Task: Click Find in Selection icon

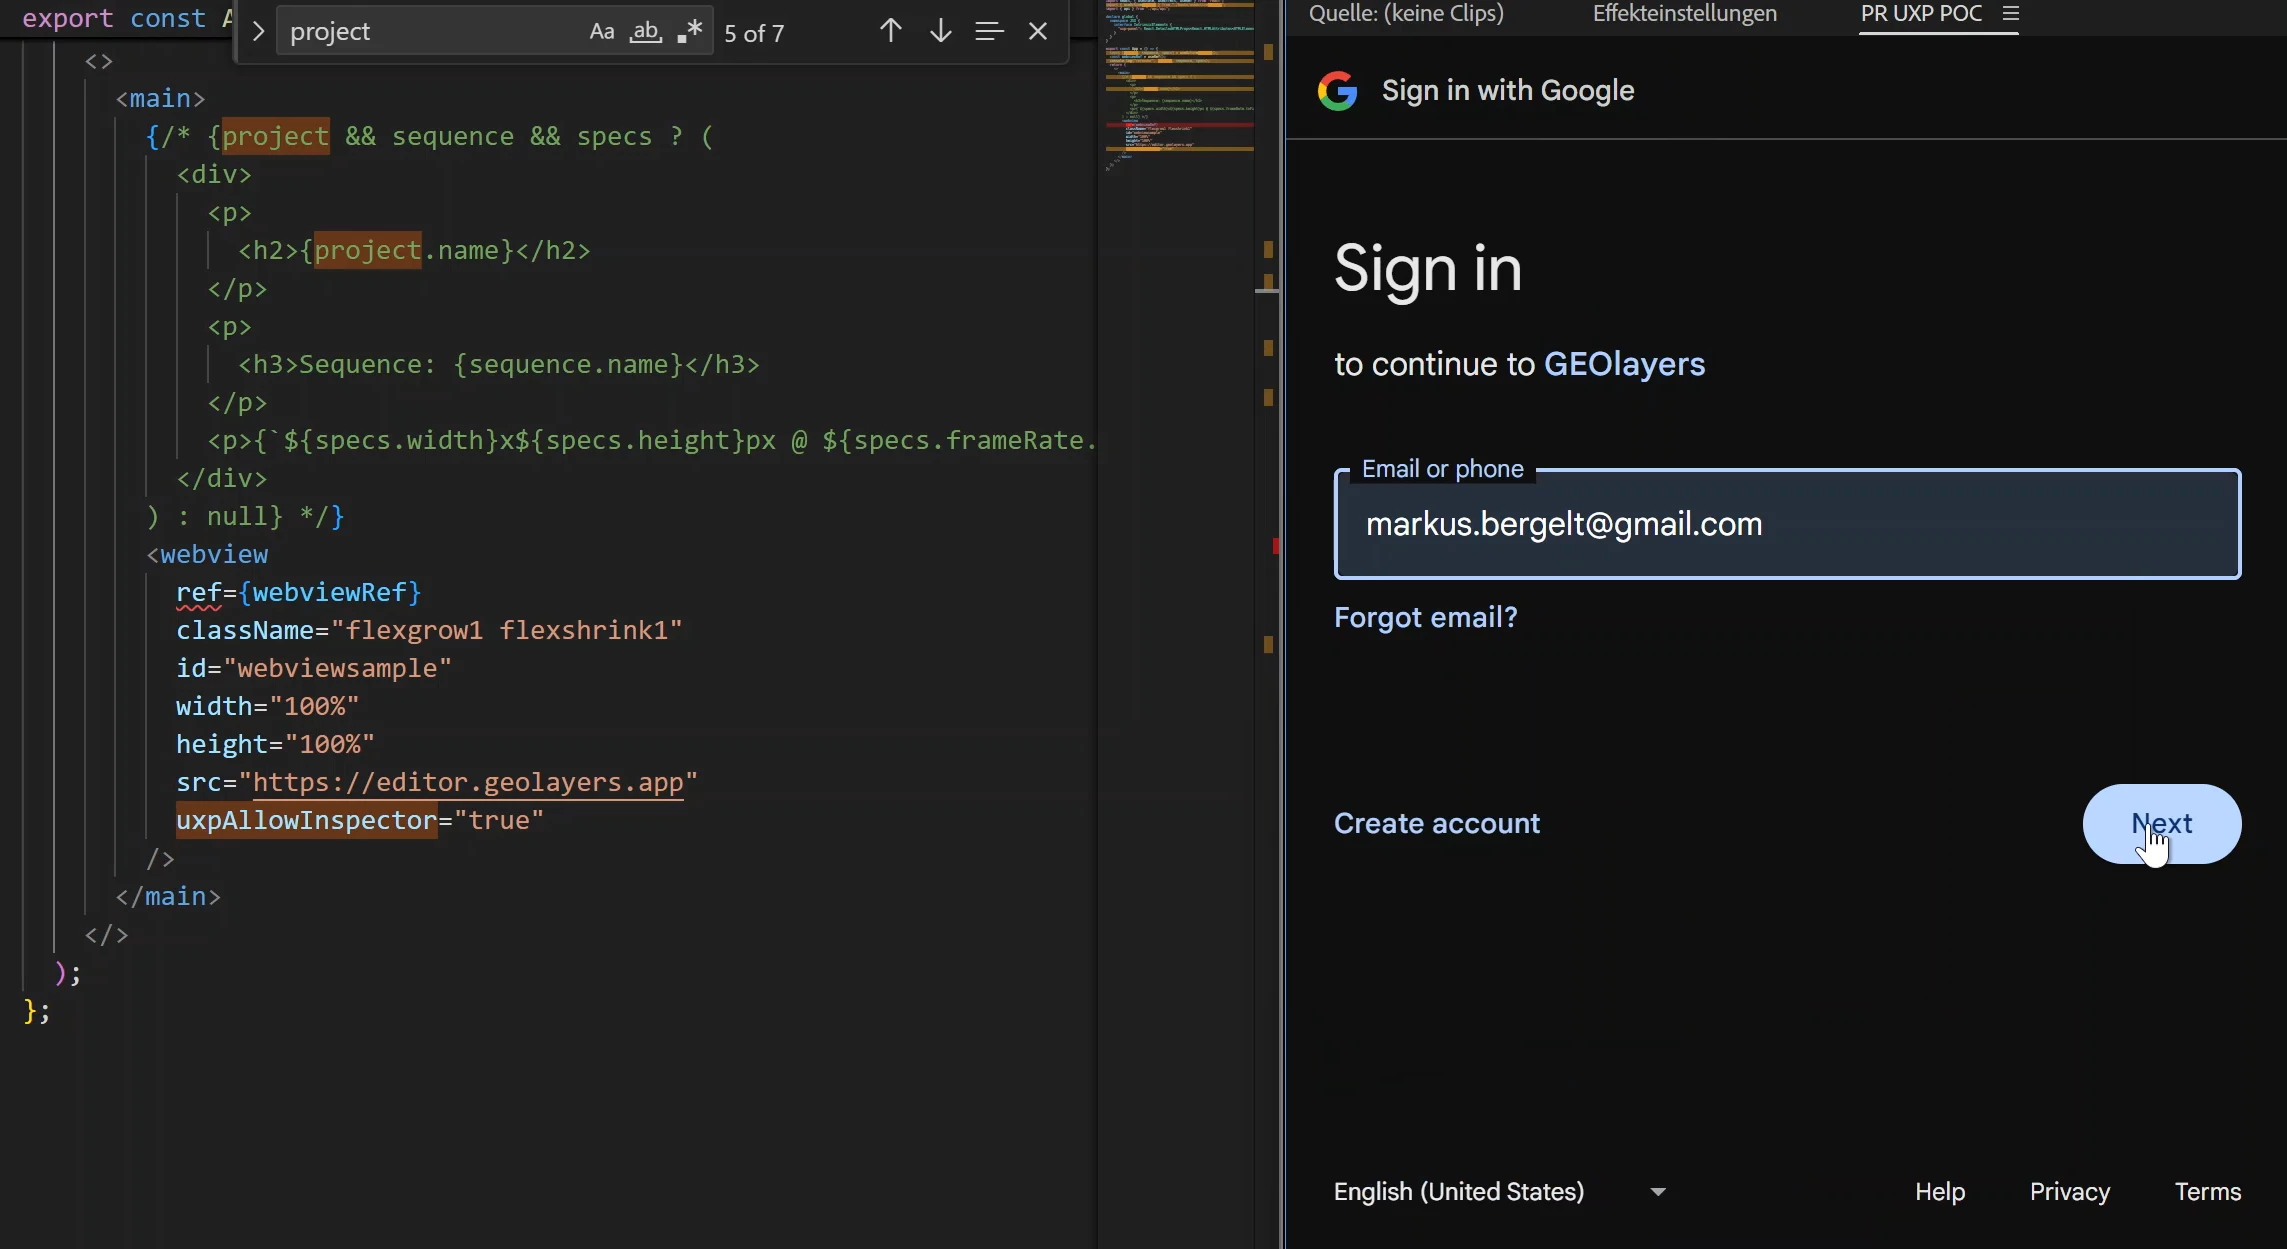Action: [x=989, y=32]
